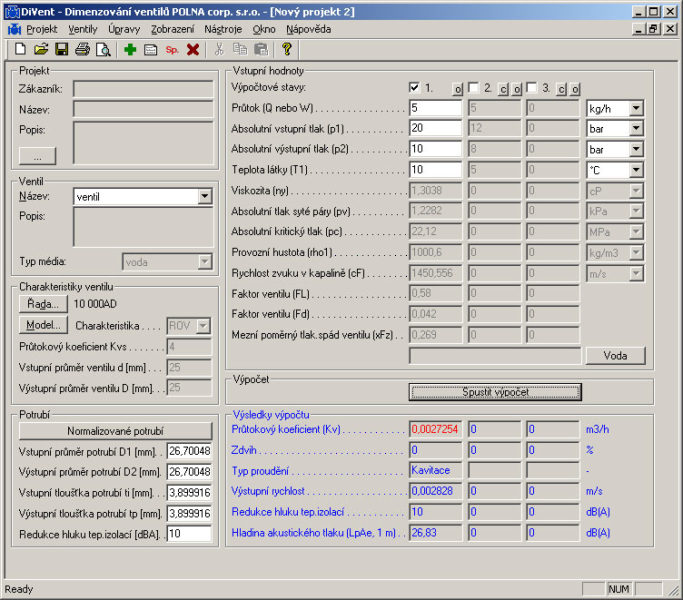
Task: Open a project with the folder icon
Action: tap(41, 49)
